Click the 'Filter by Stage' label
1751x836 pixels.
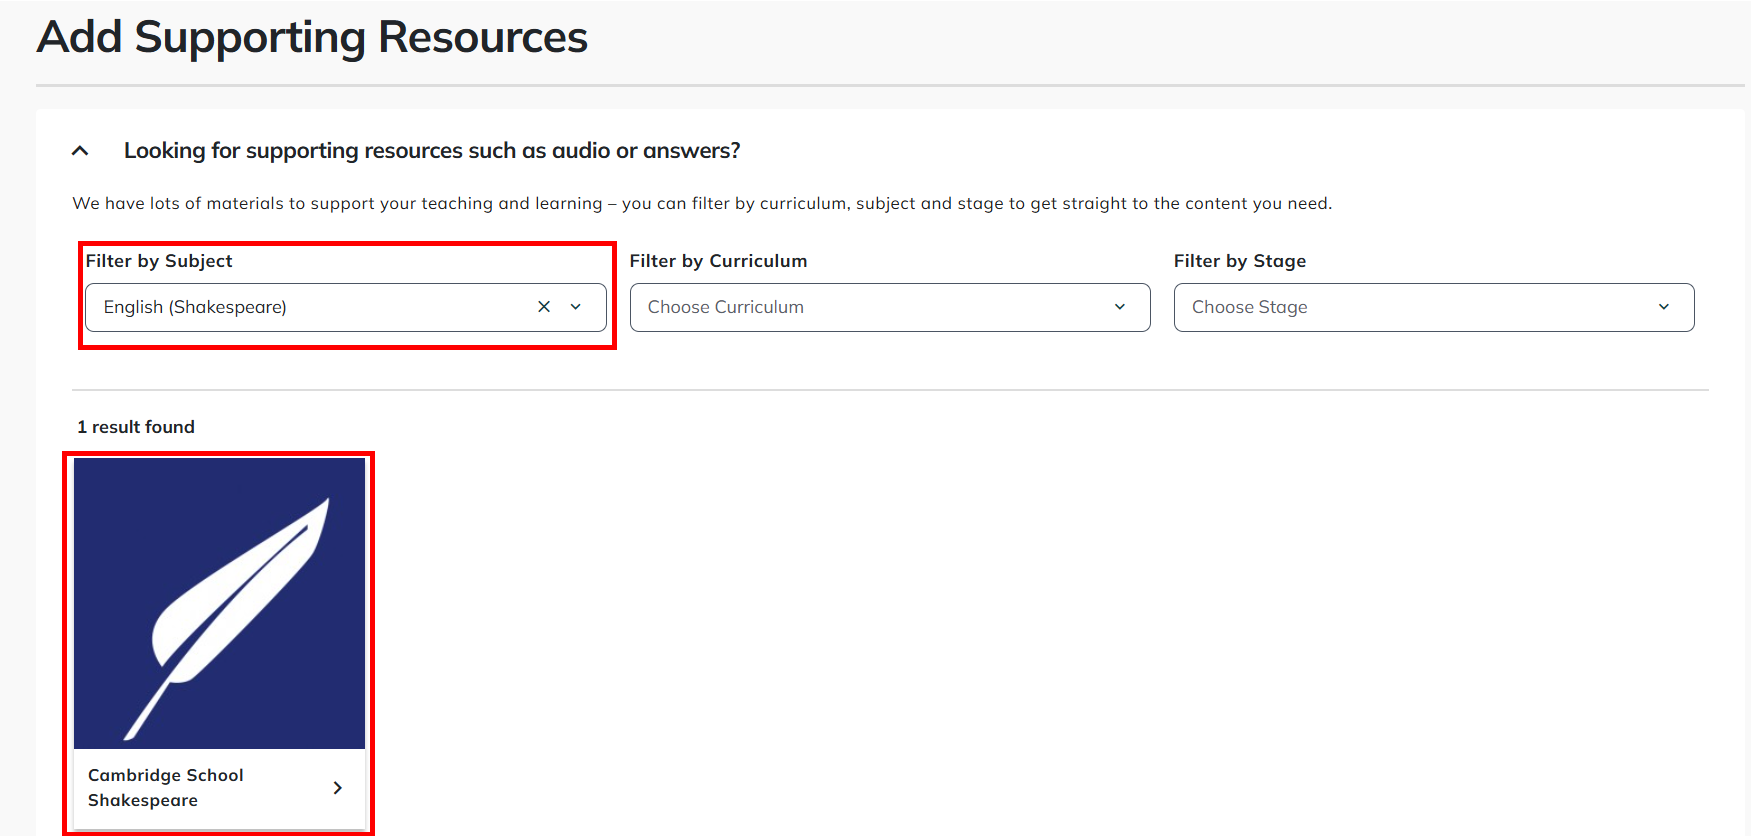[x=1240, y=261]
